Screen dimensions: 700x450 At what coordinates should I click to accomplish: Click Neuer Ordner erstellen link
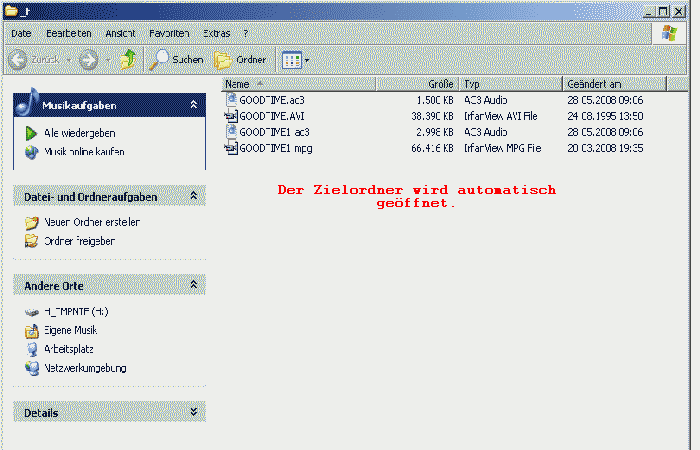(91, 222)
